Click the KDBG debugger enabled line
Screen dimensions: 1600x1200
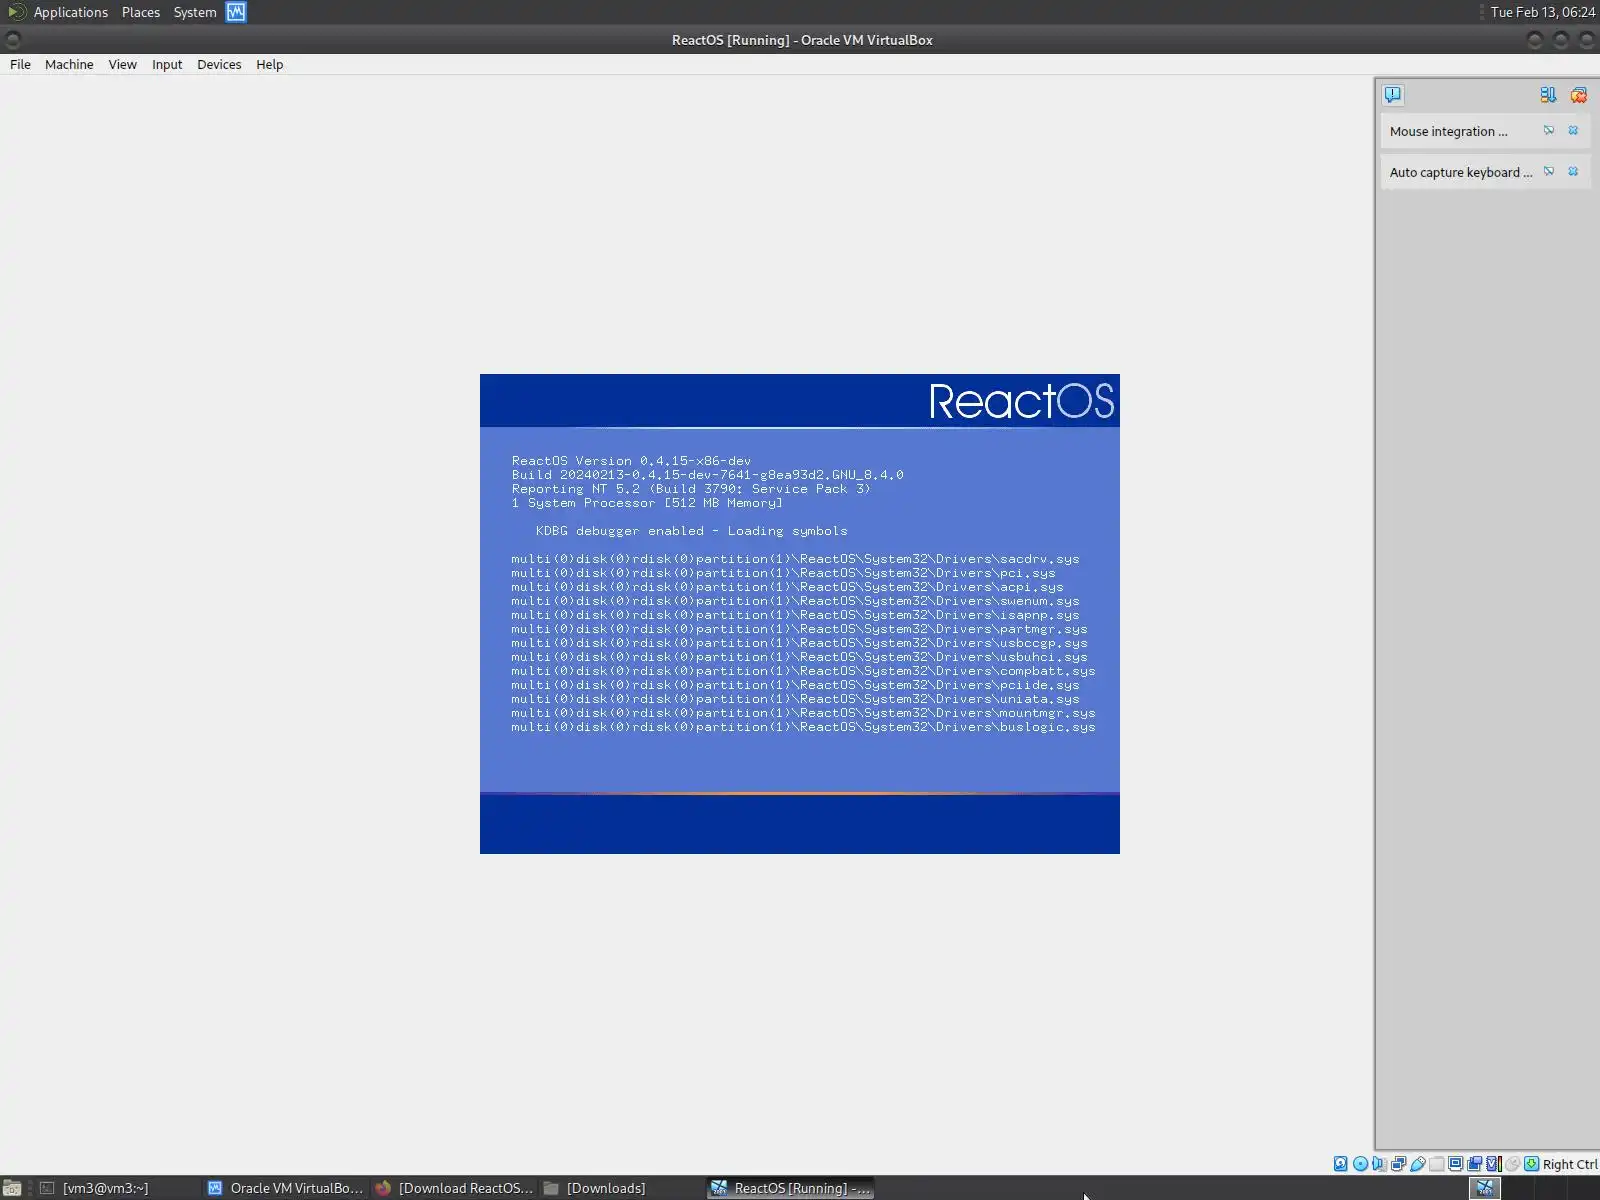click(x=691, y=531)
